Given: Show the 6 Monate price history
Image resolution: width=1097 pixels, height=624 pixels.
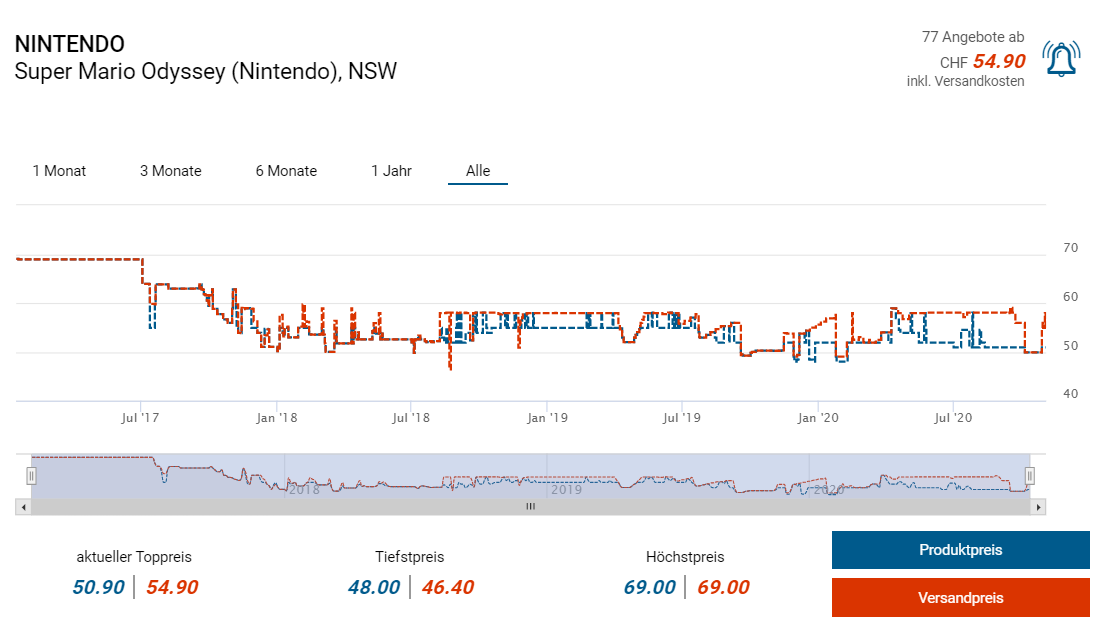Looking at the screenshot, I should (286, 171).
